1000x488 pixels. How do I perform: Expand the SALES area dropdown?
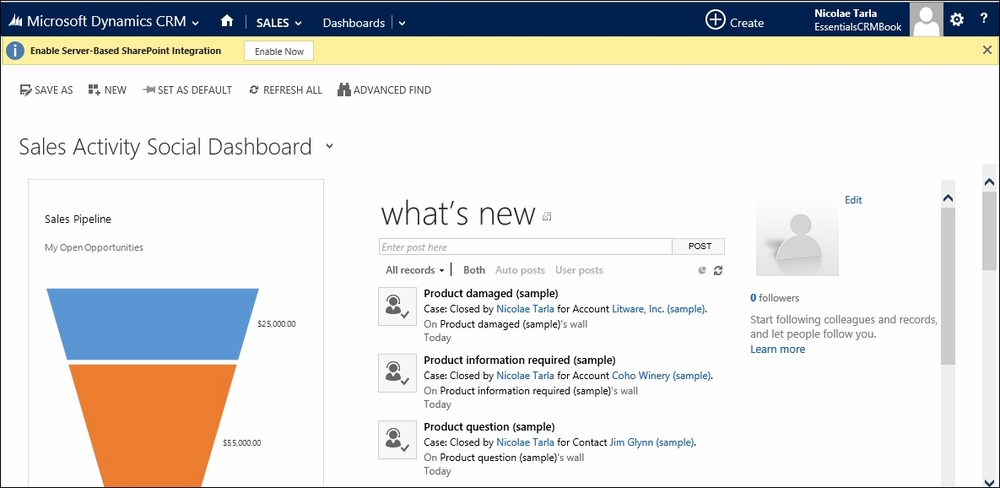click(297, 24)
